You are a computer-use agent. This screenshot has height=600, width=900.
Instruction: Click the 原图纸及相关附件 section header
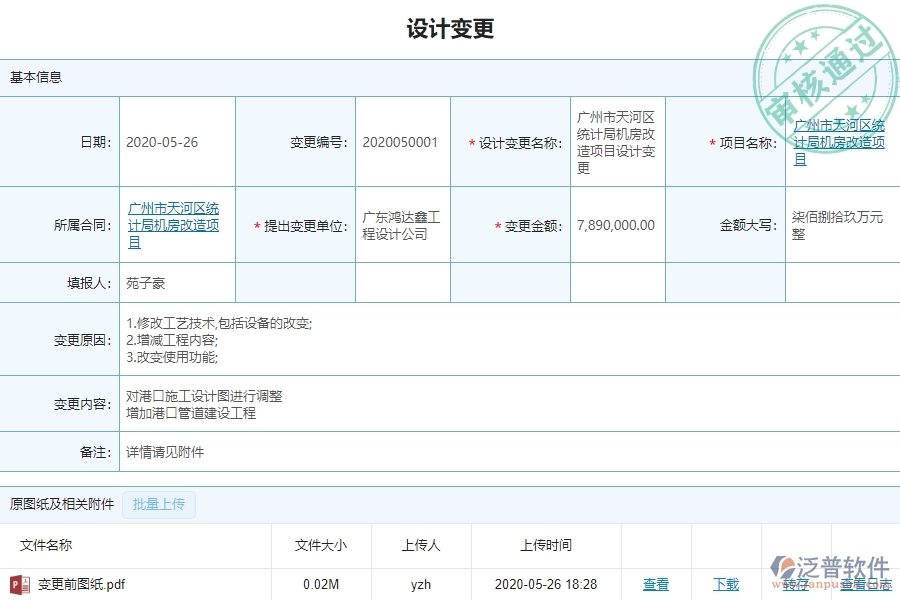point(61,504)
